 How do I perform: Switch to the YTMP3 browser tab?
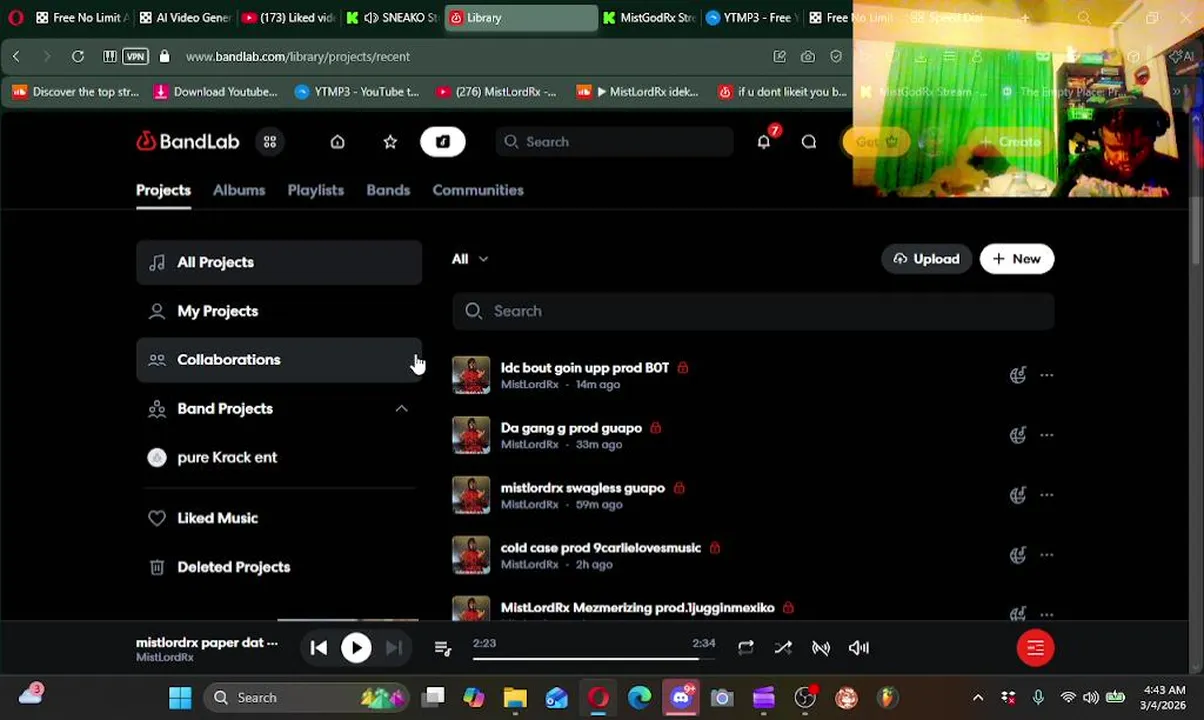[x=750, y=18]
